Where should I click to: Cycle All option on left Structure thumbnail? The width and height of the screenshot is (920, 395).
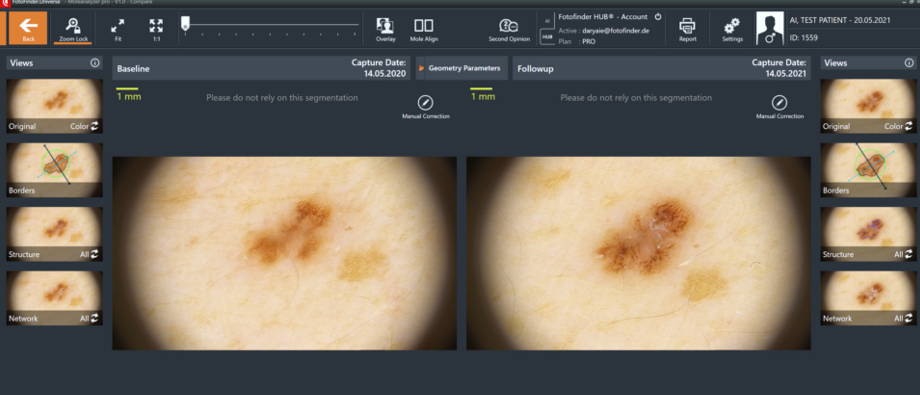coord(89,254)
